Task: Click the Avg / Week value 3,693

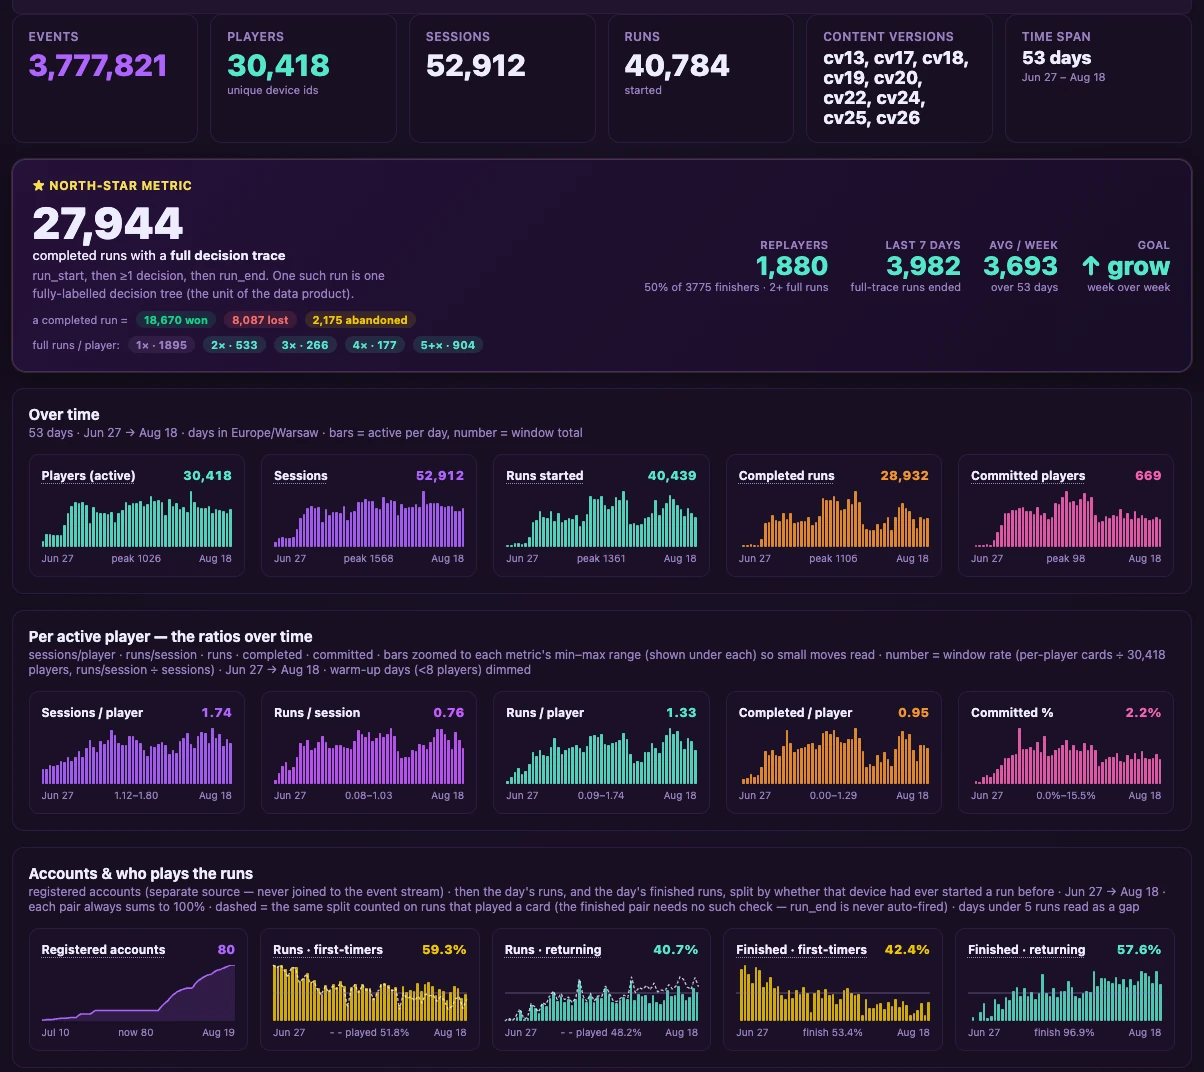Action: click(x=1020, y=266)
